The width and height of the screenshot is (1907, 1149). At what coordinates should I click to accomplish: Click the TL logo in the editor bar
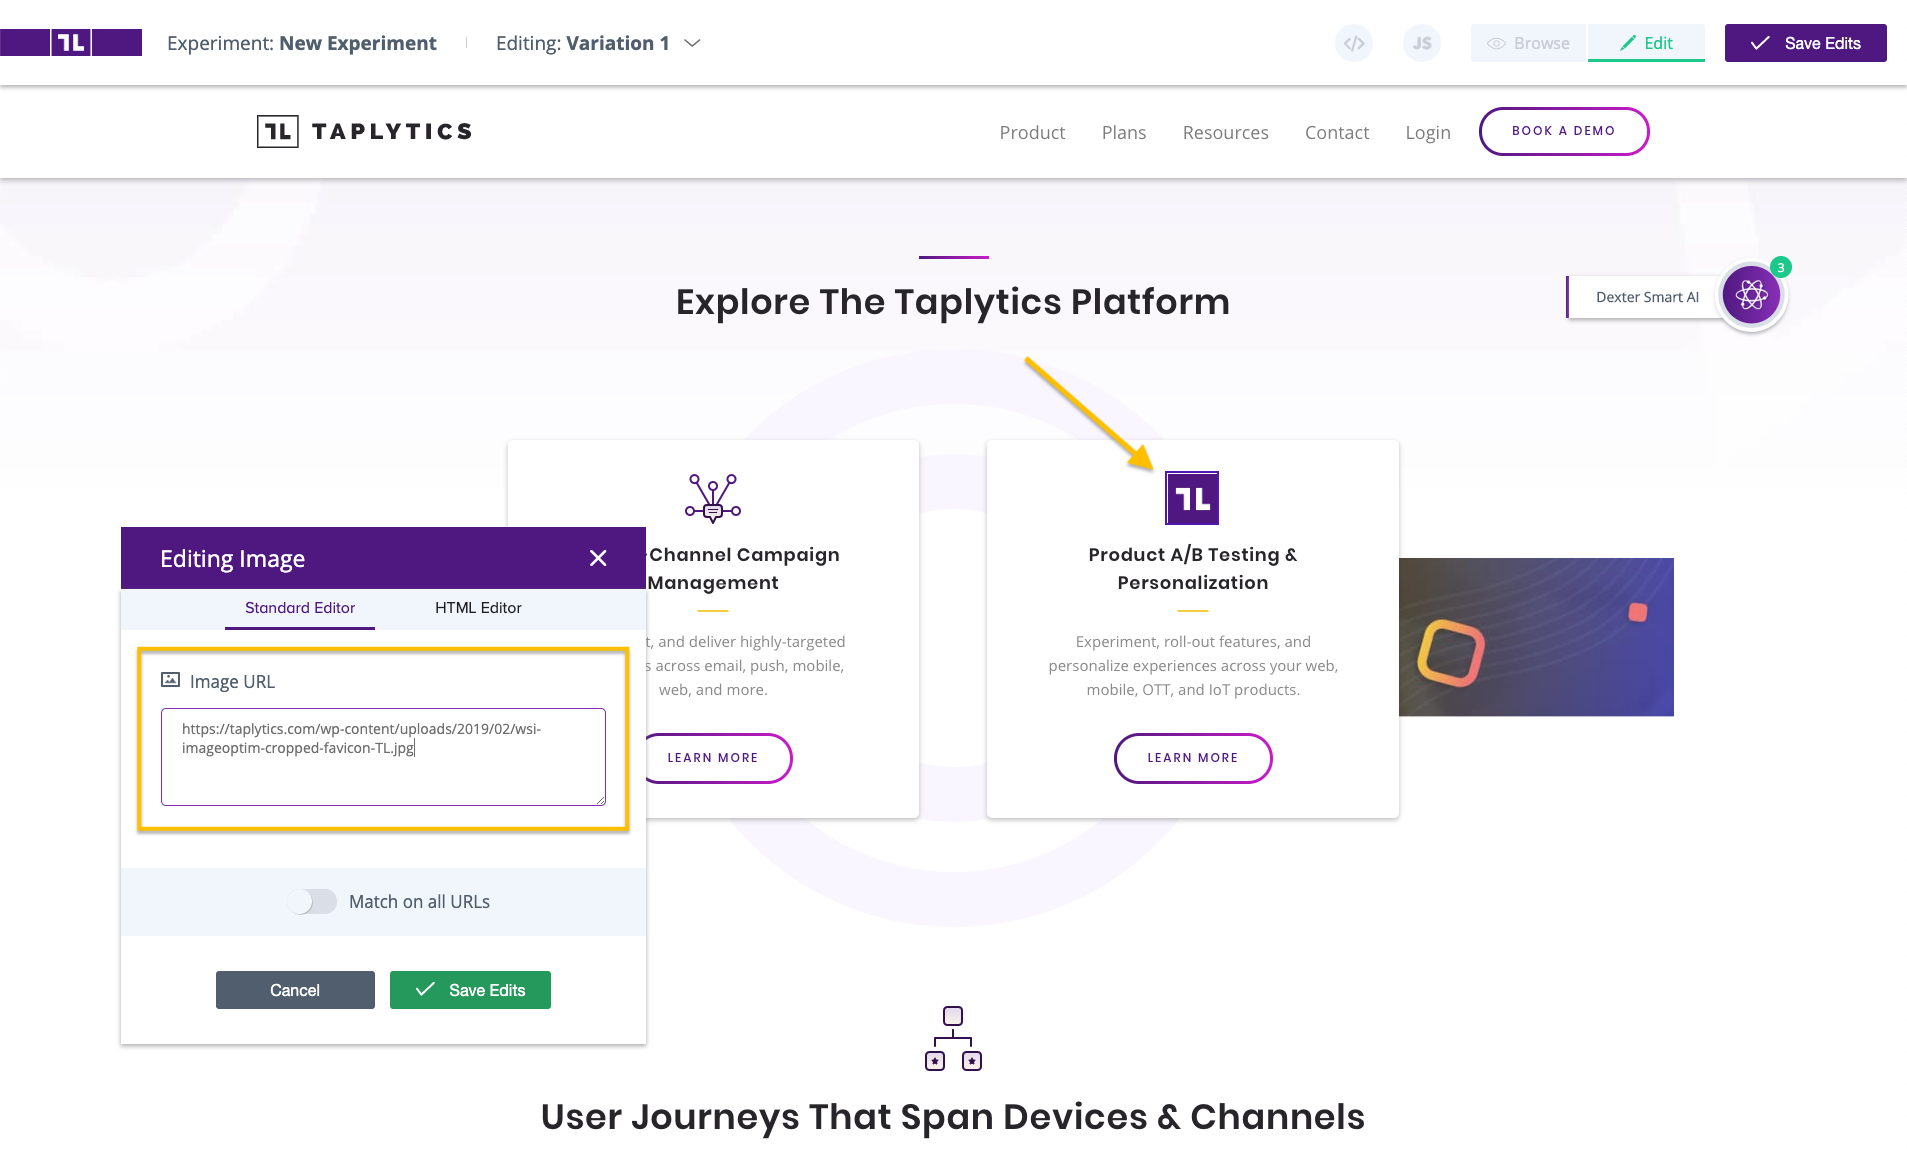71,43
